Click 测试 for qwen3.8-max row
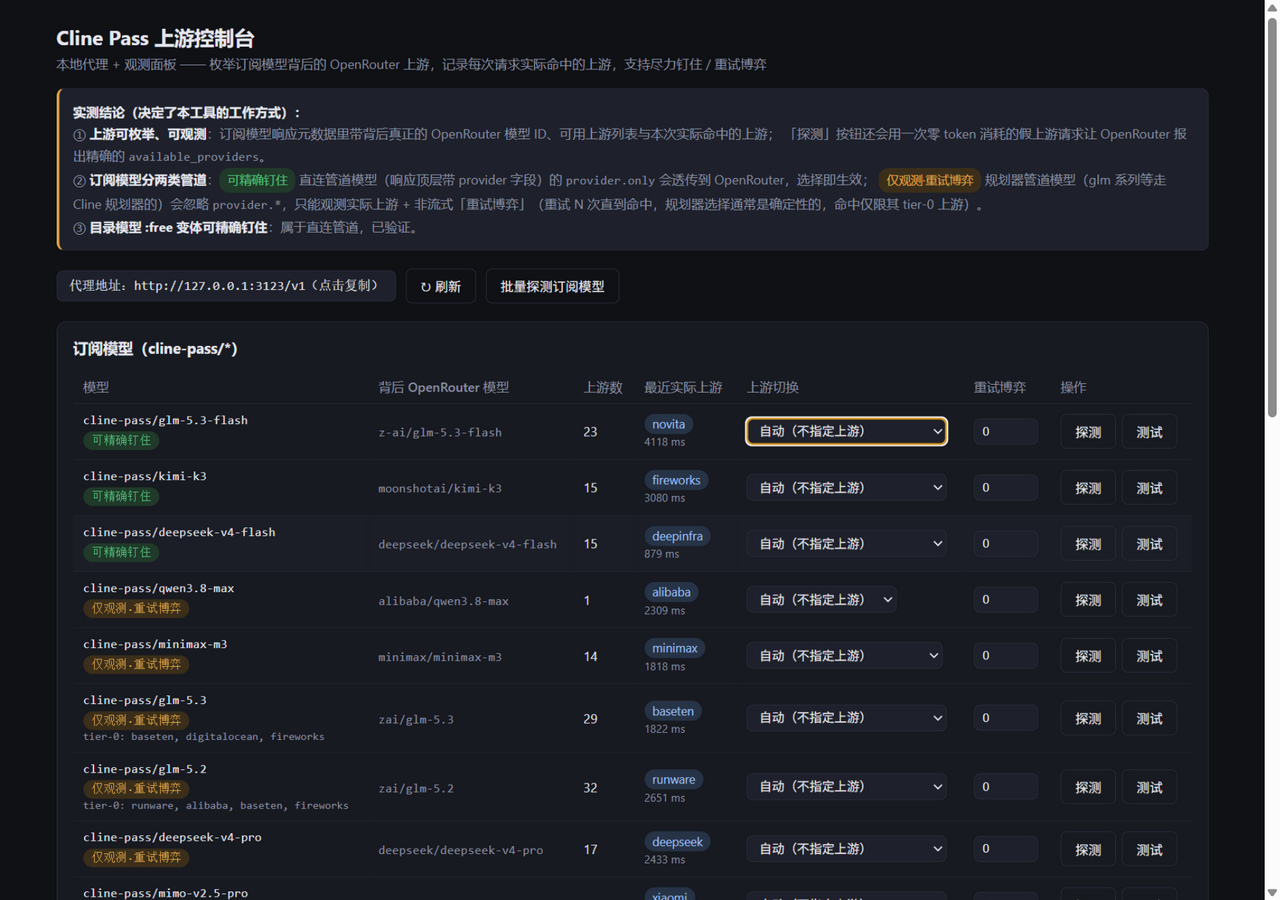The width and height of the screenshot is (1280, 900). 1149,600
